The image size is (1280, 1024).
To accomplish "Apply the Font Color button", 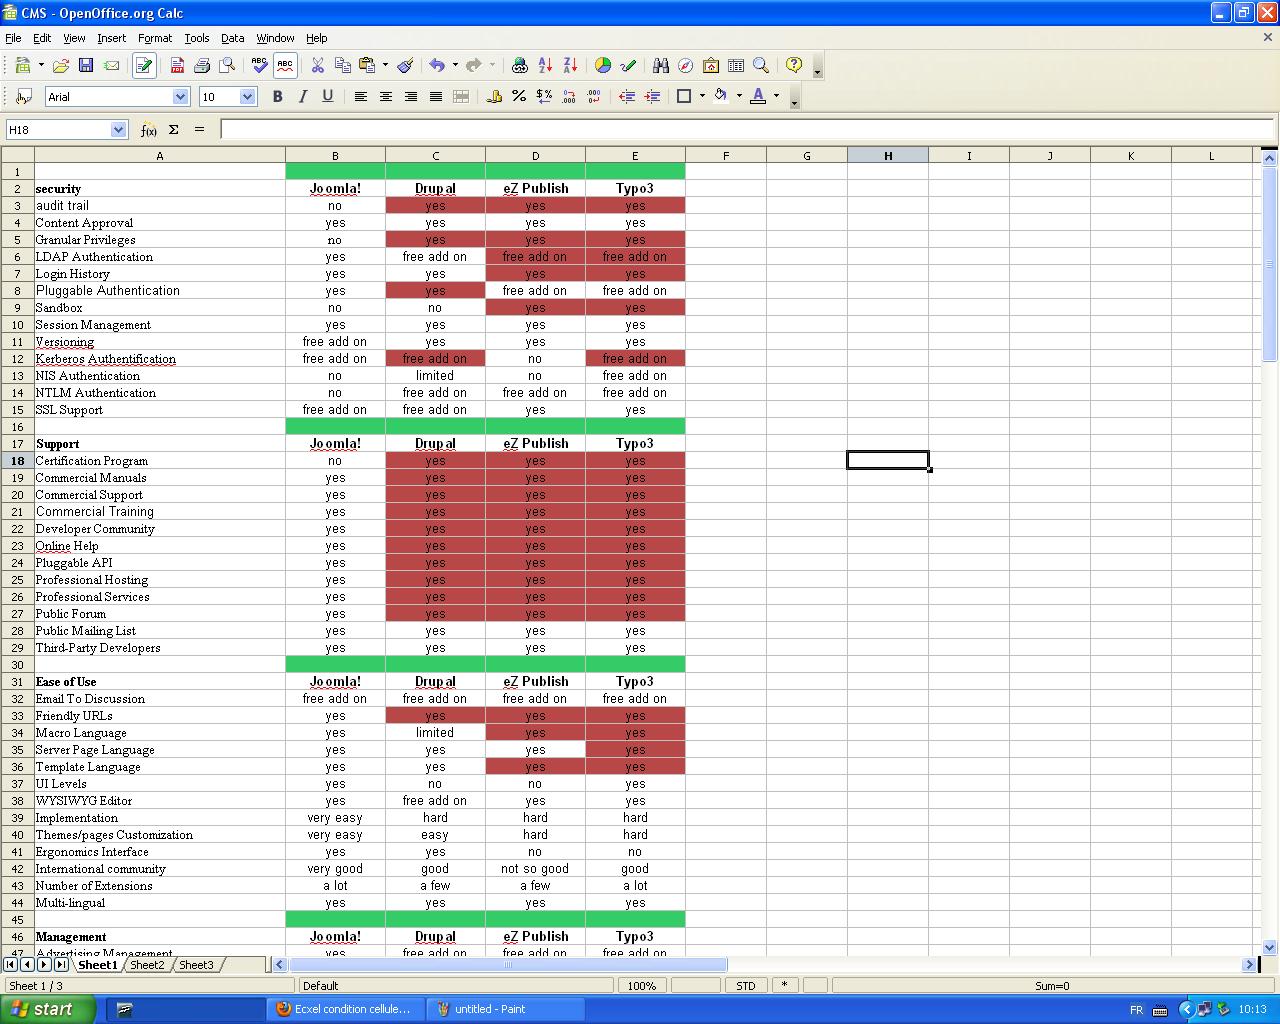I will pos(758,96).
